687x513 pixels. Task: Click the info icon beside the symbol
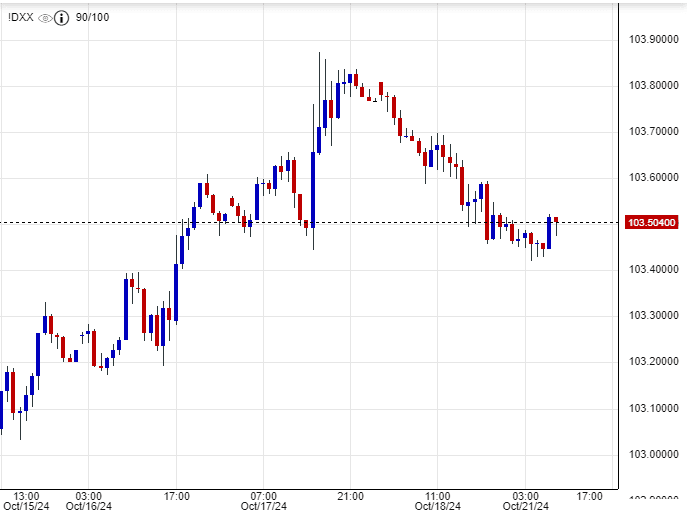pyautogui.click(x=62, y=18)
